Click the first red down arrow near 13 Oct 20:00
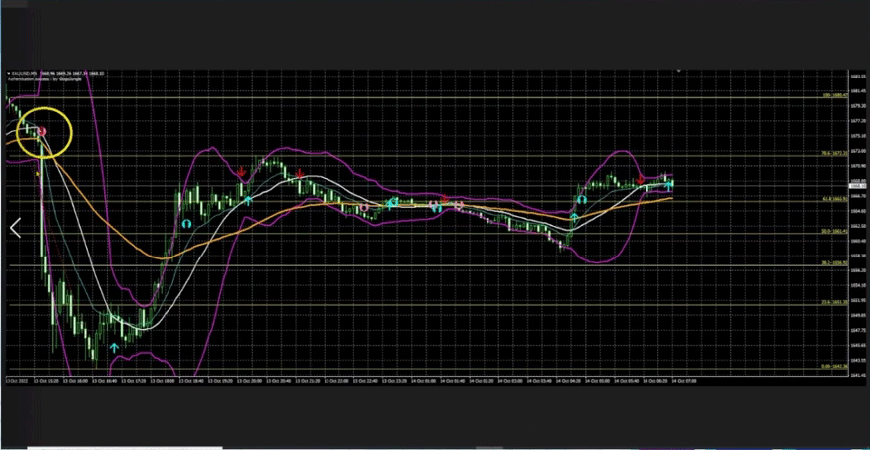The image size is (870, 450). 241,171
